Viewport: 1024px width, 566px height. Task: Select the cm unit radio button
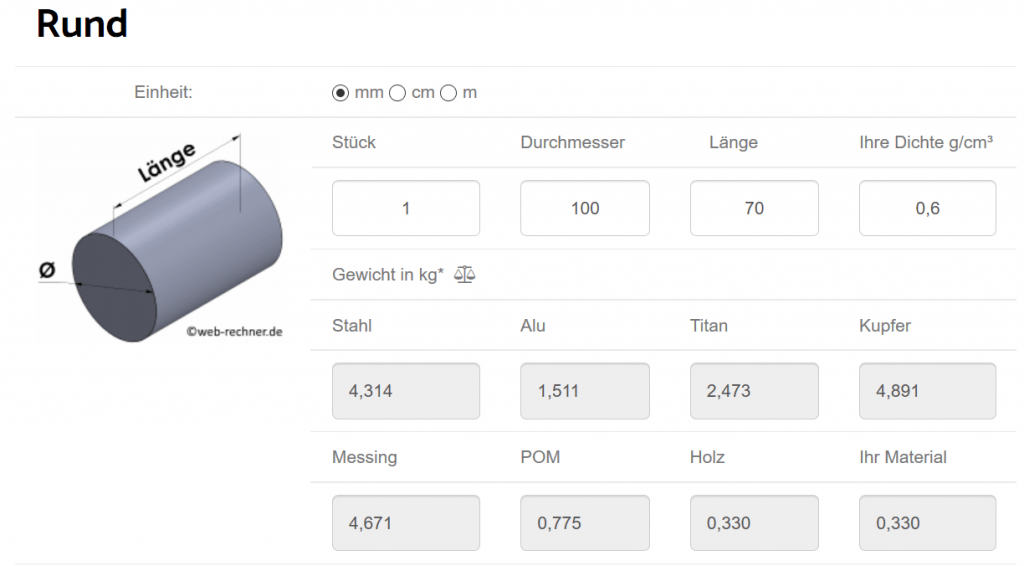click(x=397, y=93)
